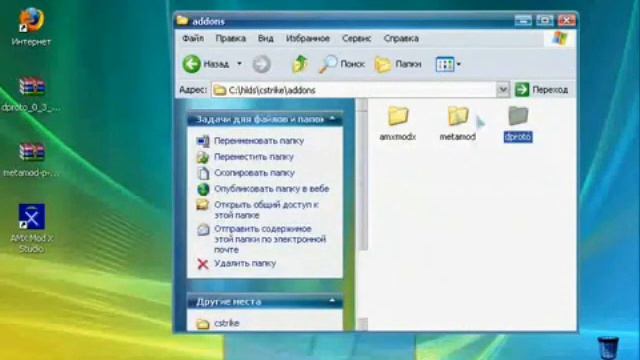Viewport: 640px width, 360px height.
Task: Open the Файл menu
Action: pos(193,38)
